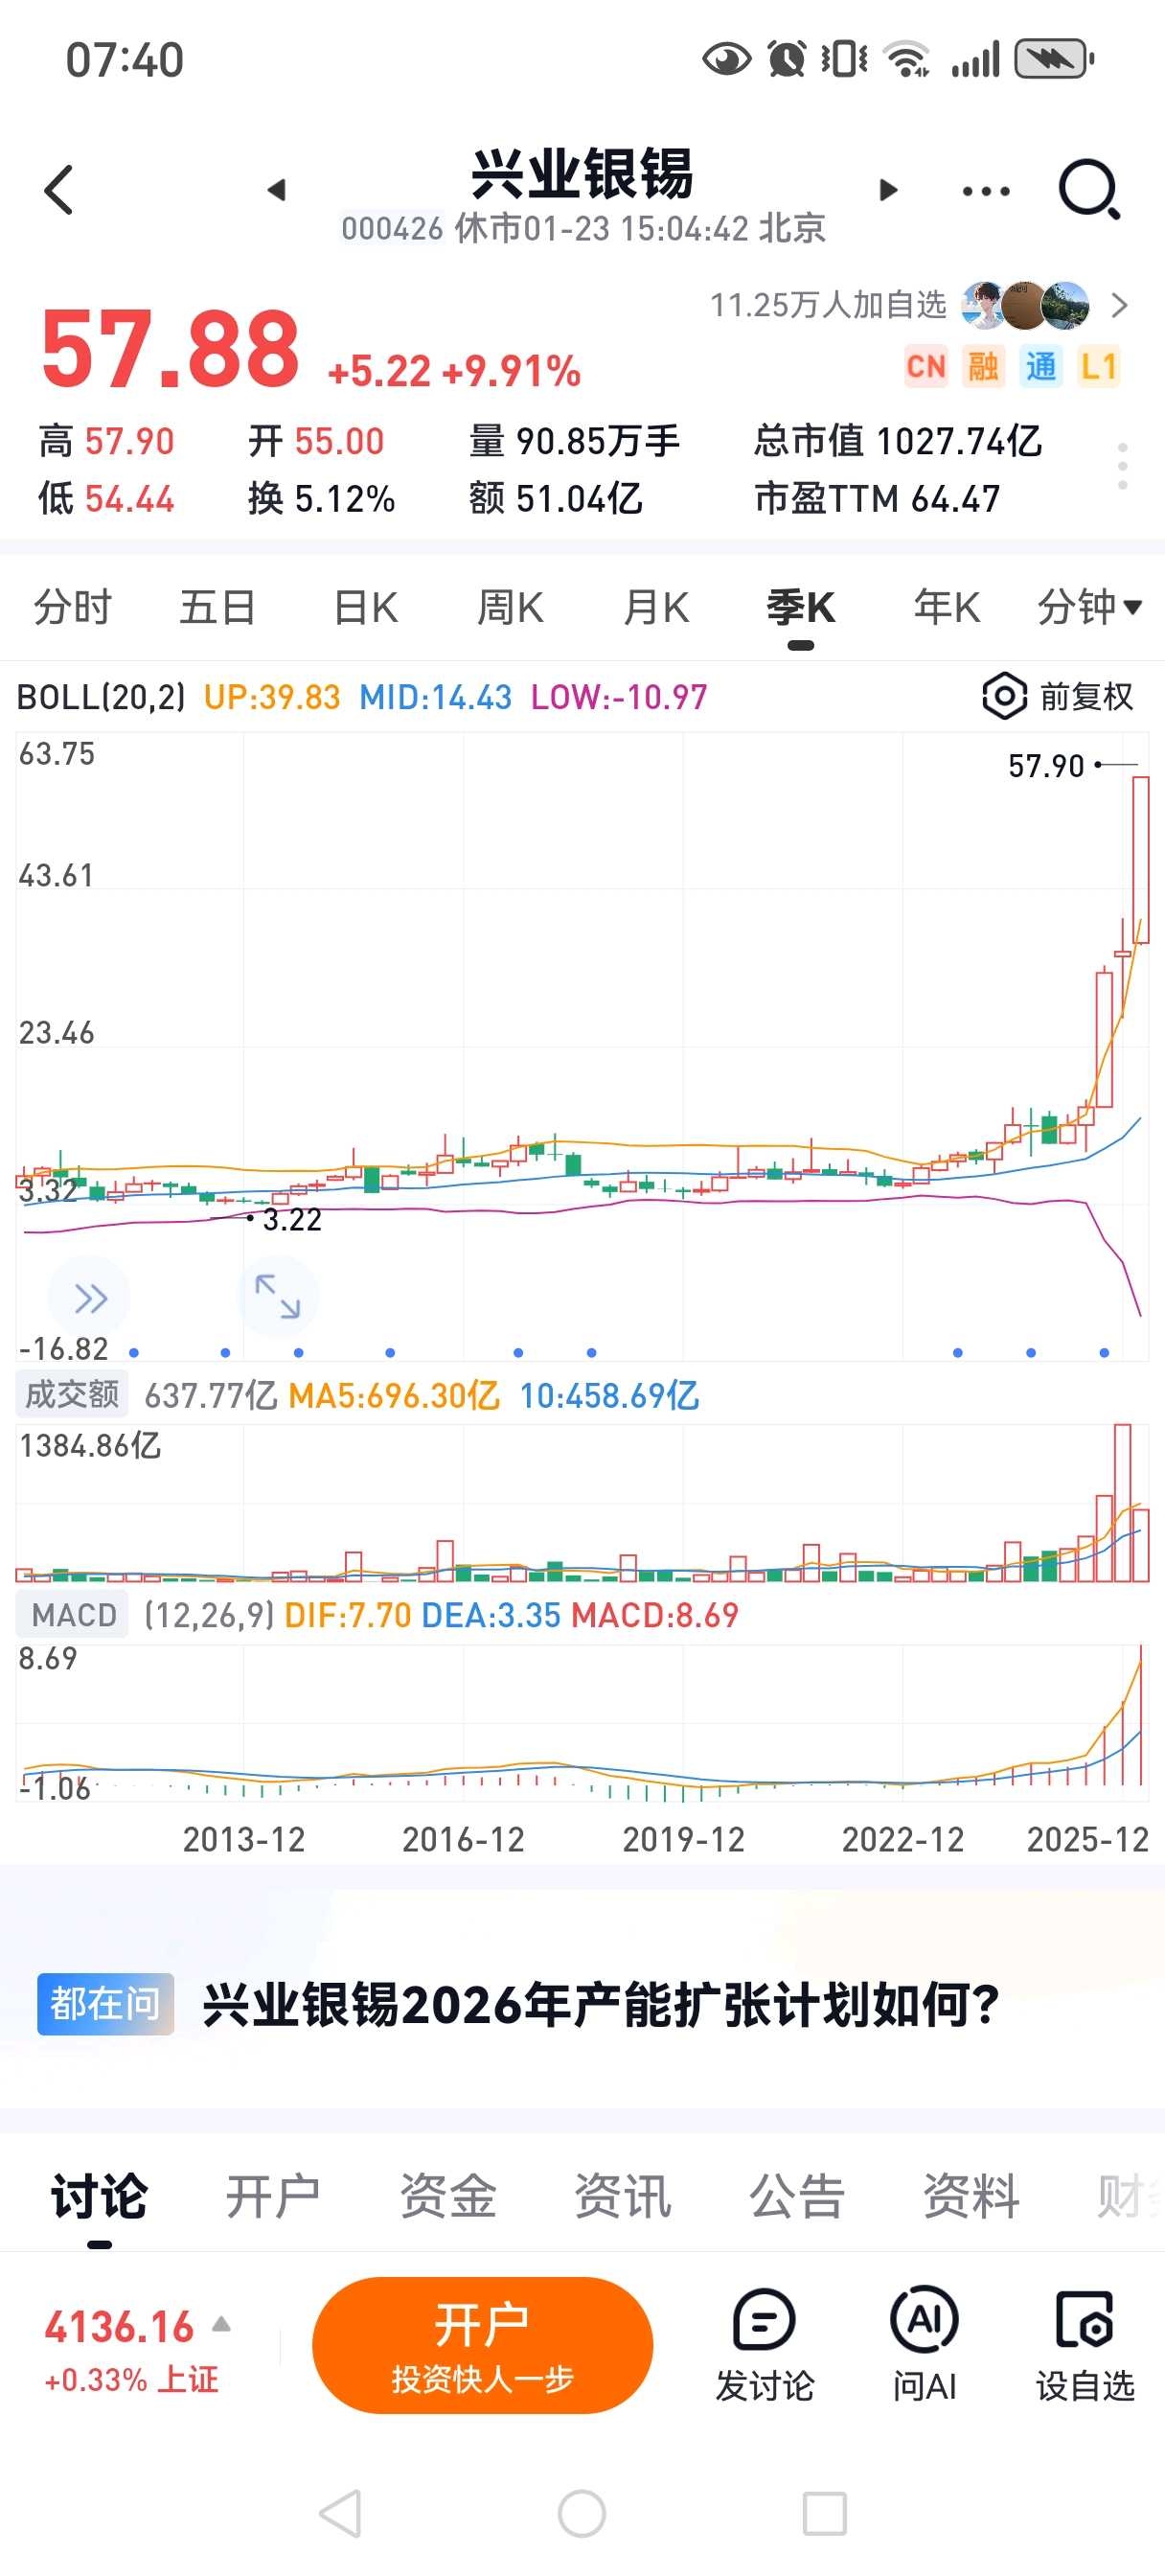
Task: Open the 讨论 discussion tab
Action: point(99,2197)
